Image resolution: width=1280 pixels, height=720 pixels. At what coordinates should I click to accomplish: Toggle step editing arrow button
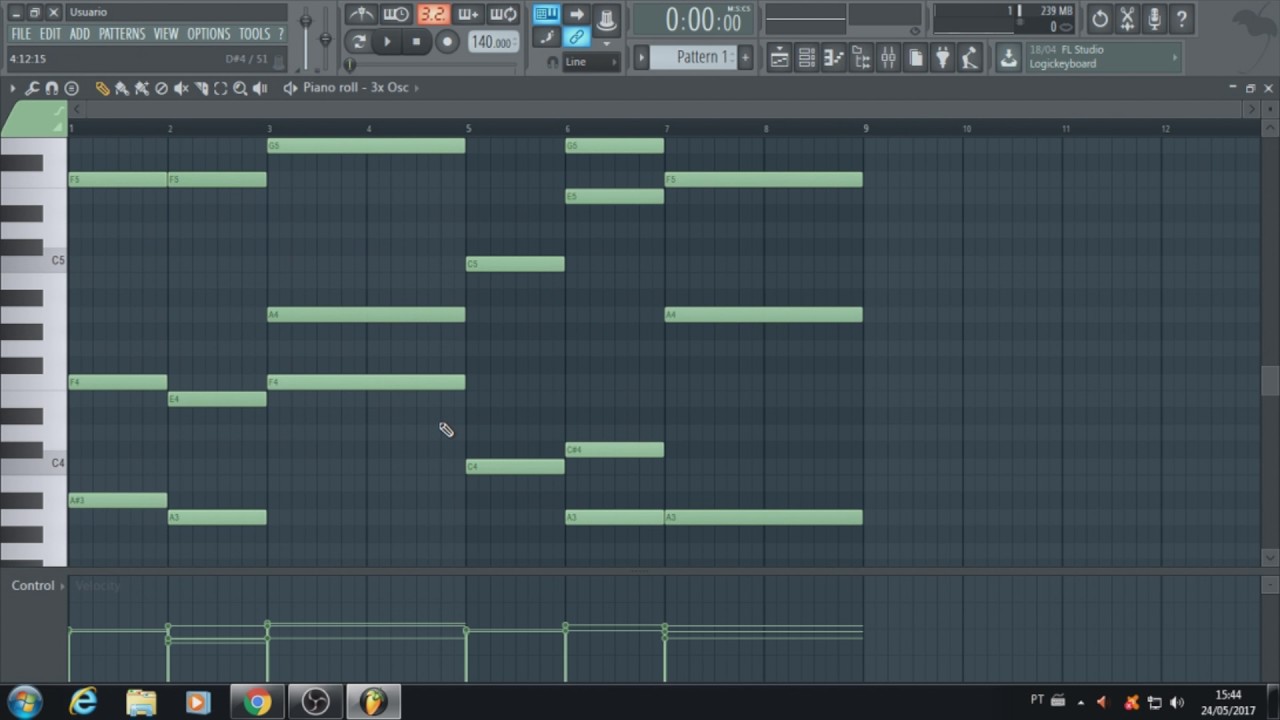577,14
